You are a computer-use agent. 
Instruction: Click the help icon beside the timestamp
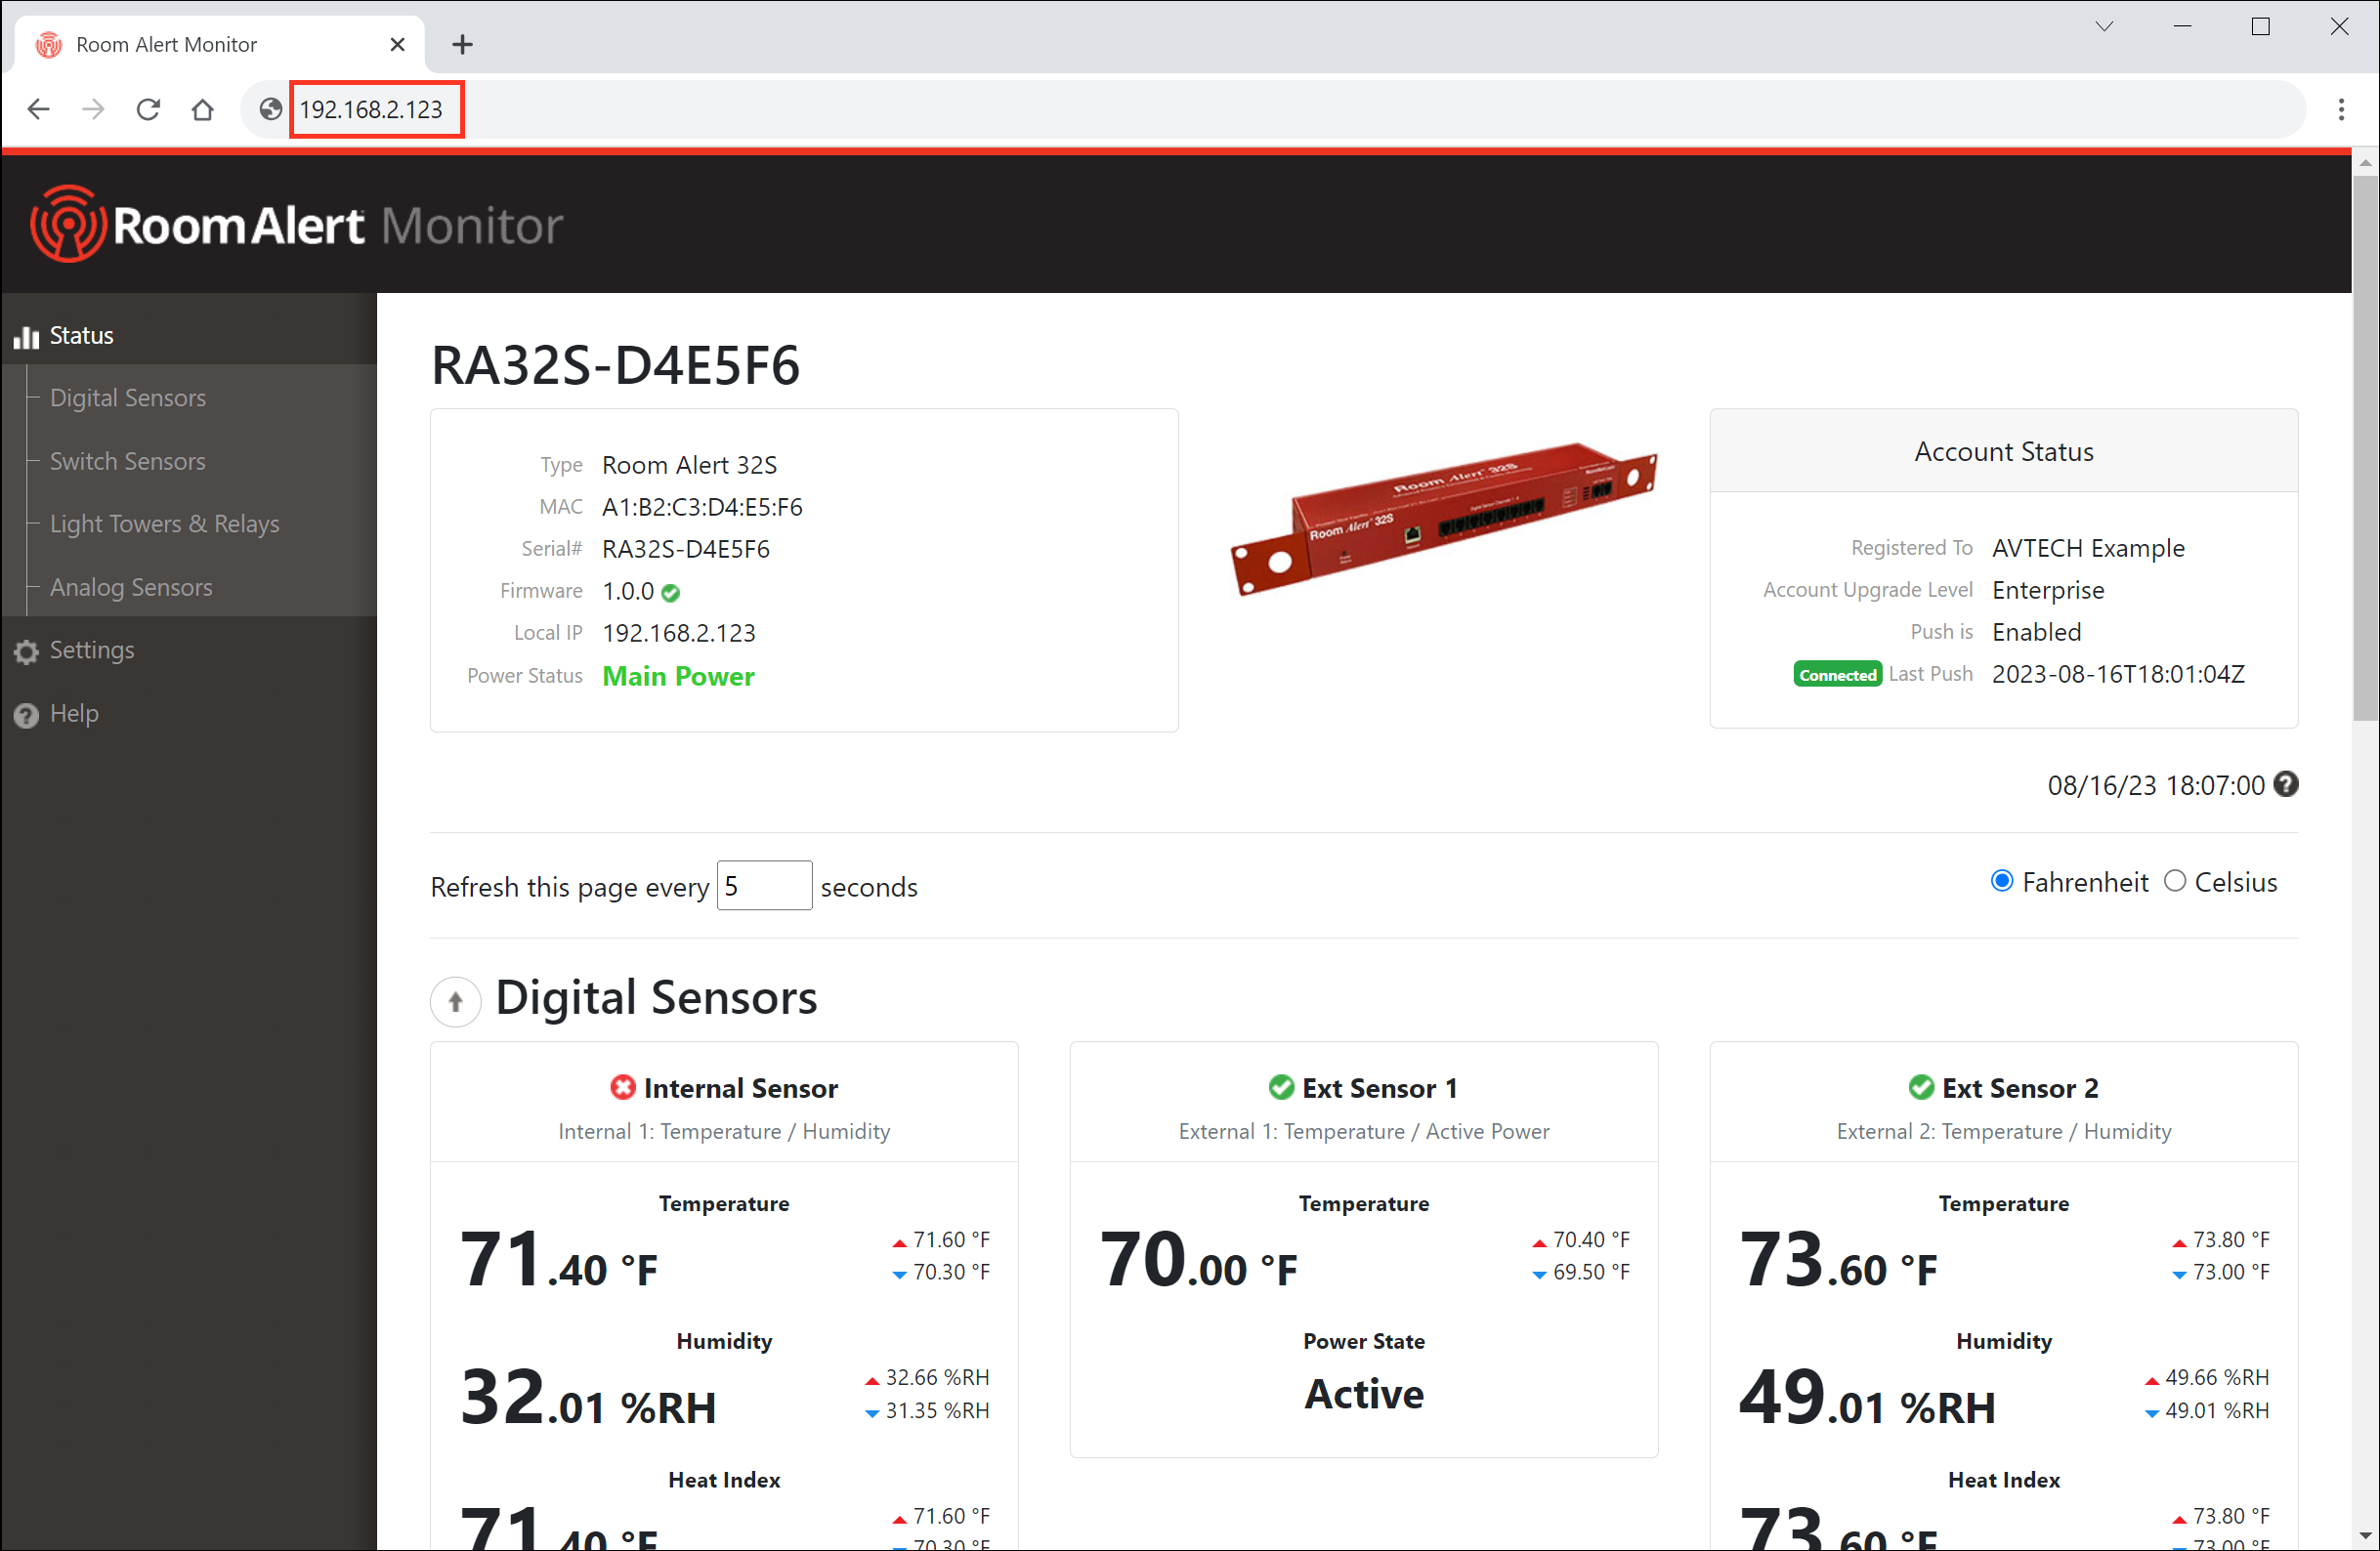(2285, 784)
